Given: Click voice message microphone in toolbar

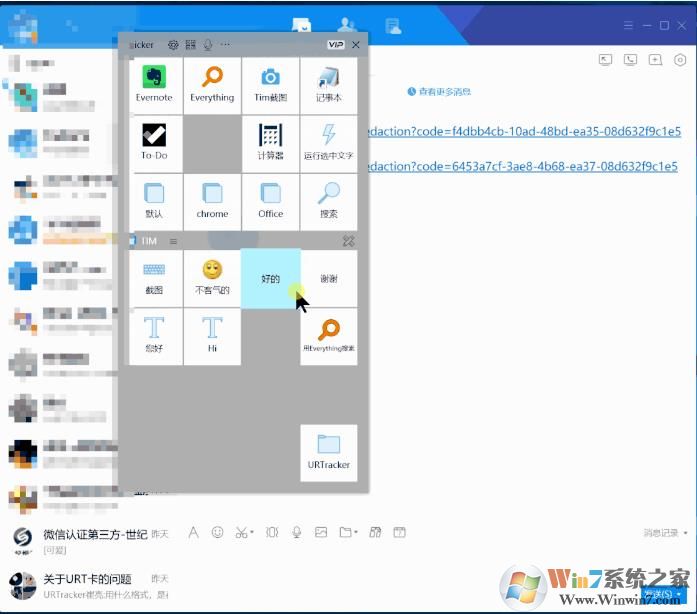Looking at the screenshot, I should [296, 532].
